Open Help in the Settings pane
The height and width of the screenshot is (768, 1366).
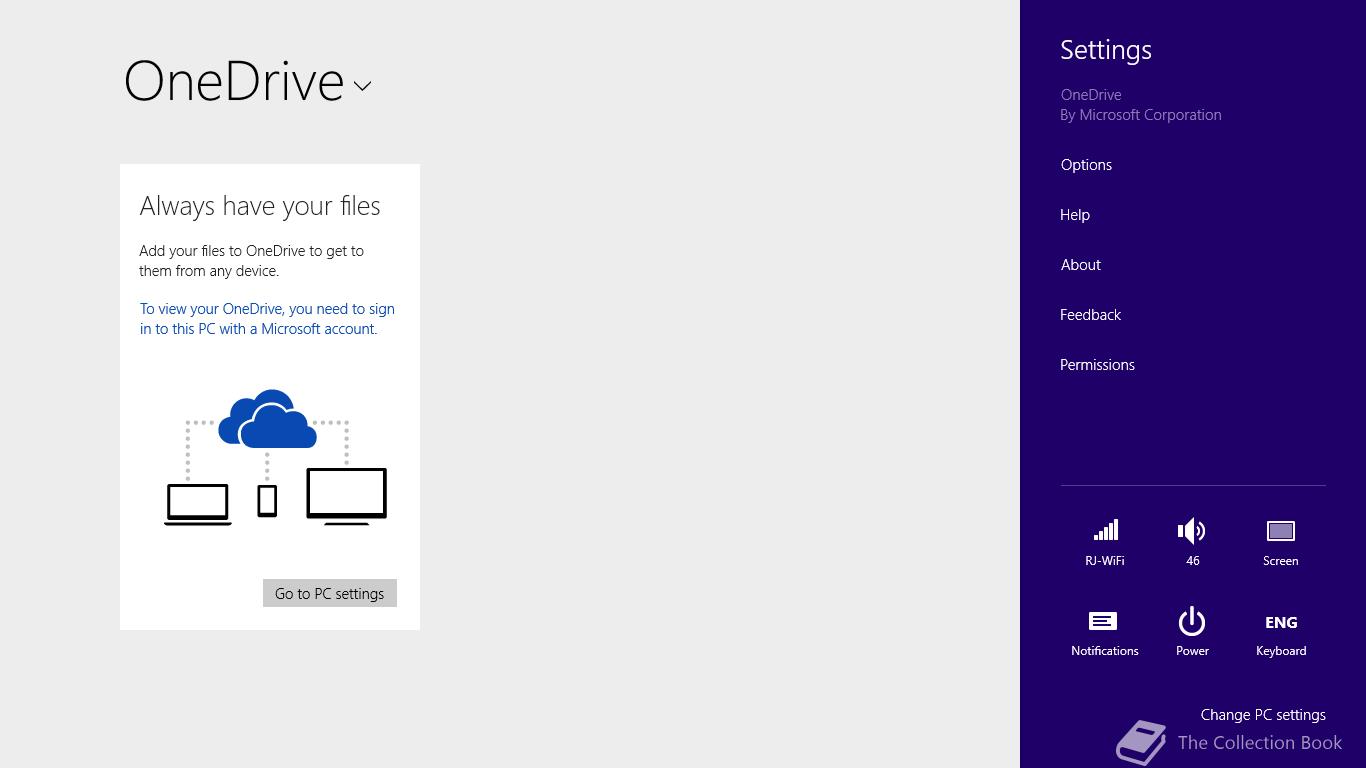coord(1075,215)
